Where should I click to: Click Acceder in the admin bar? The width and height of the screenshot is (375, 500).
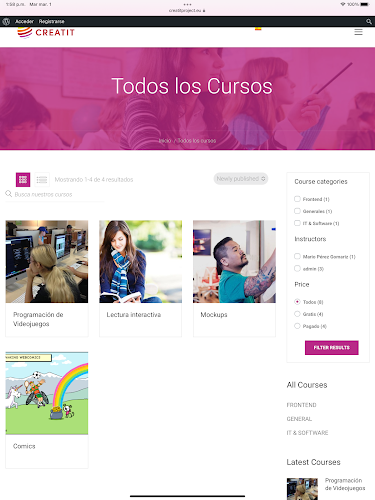coord(24,22)
